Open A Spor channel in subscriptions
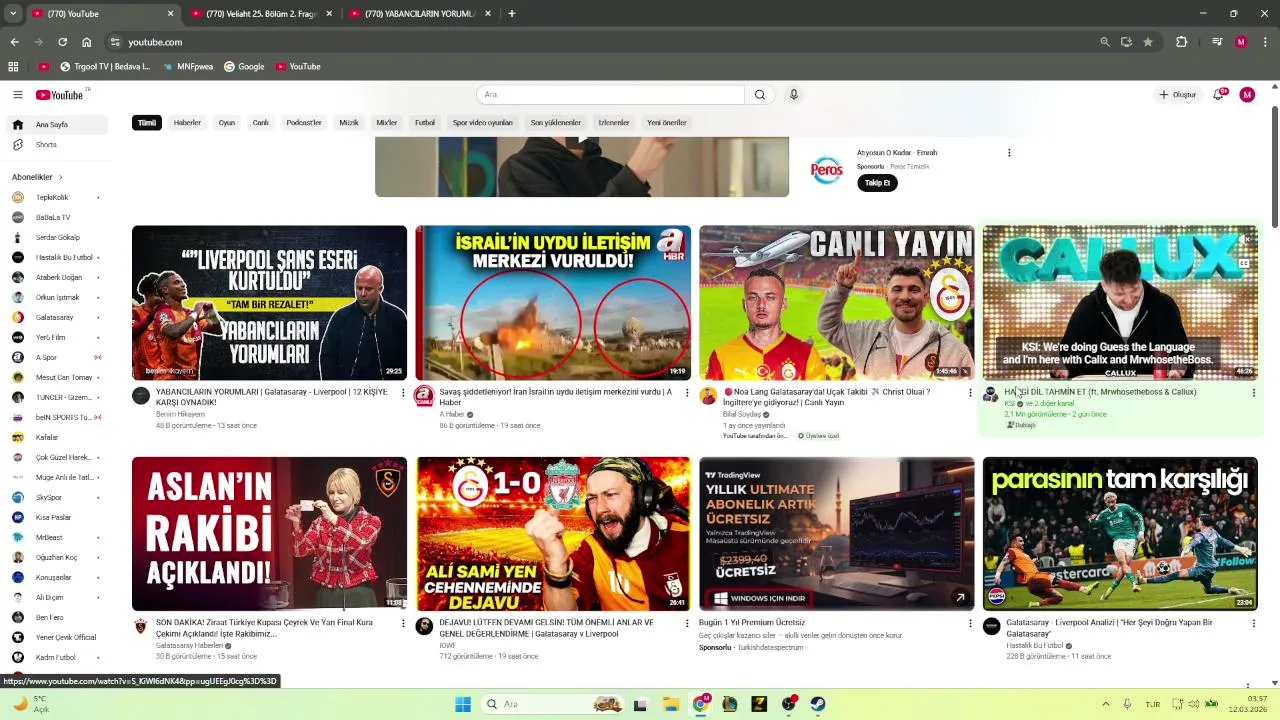 [x=56, y=357]
